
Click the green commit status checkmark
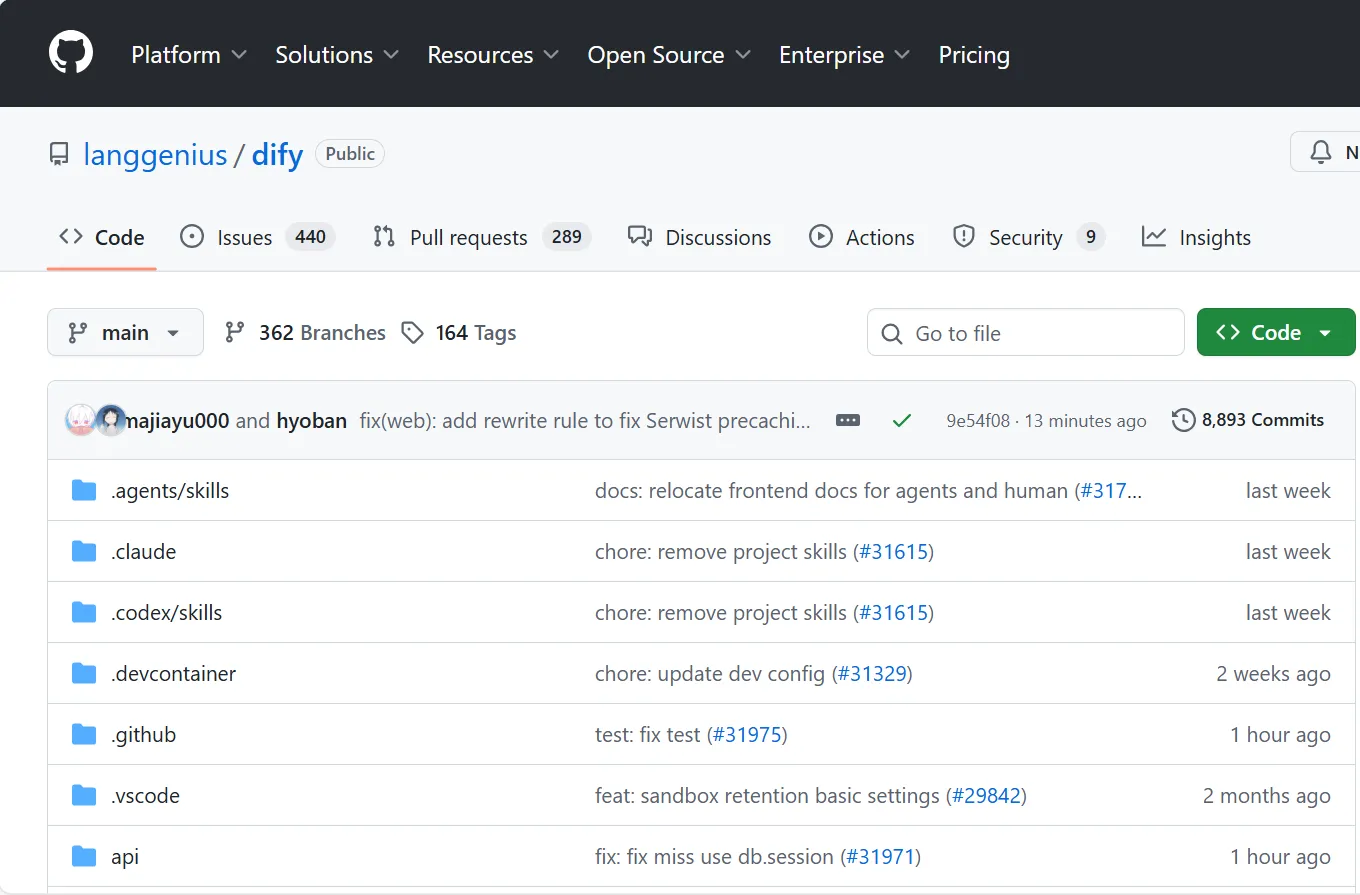tap(902, 421)
